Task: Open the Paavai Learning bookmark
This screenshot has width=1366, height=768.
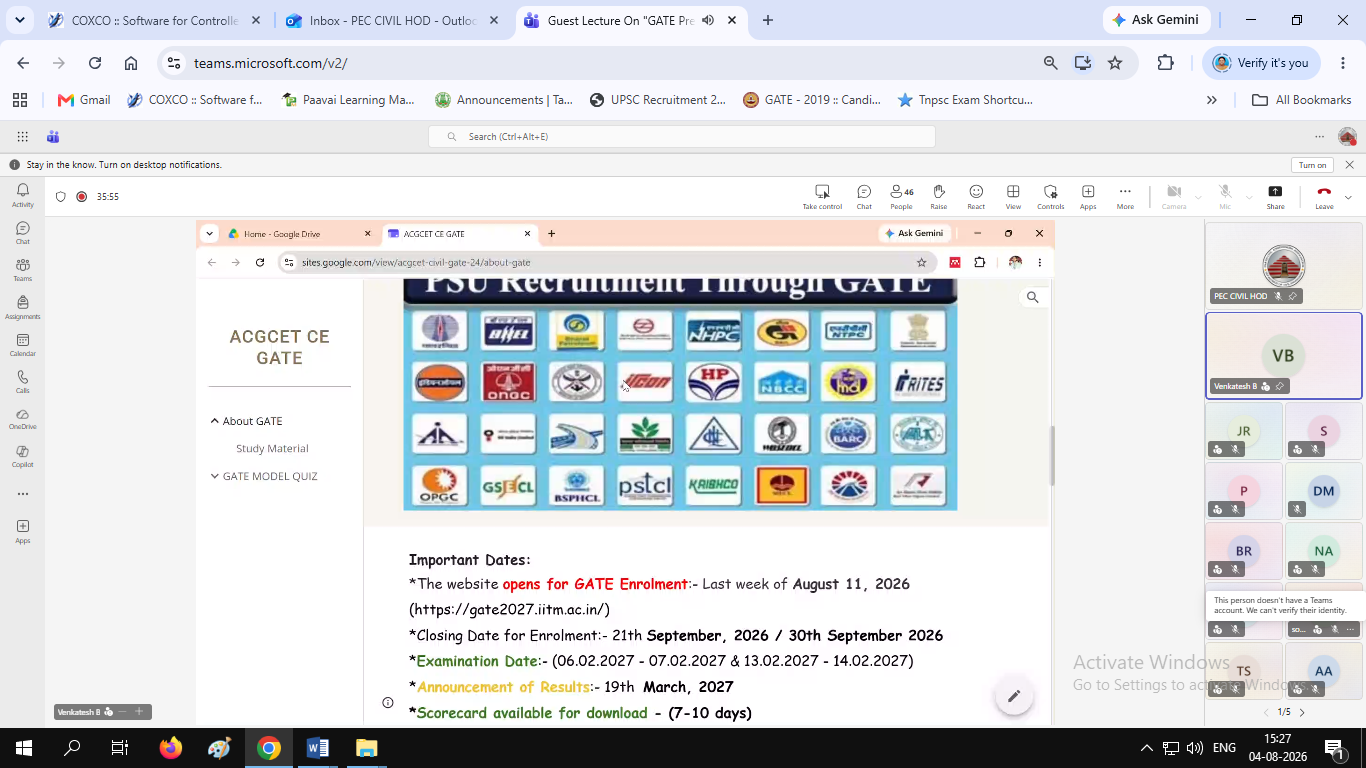Action: 348,100
